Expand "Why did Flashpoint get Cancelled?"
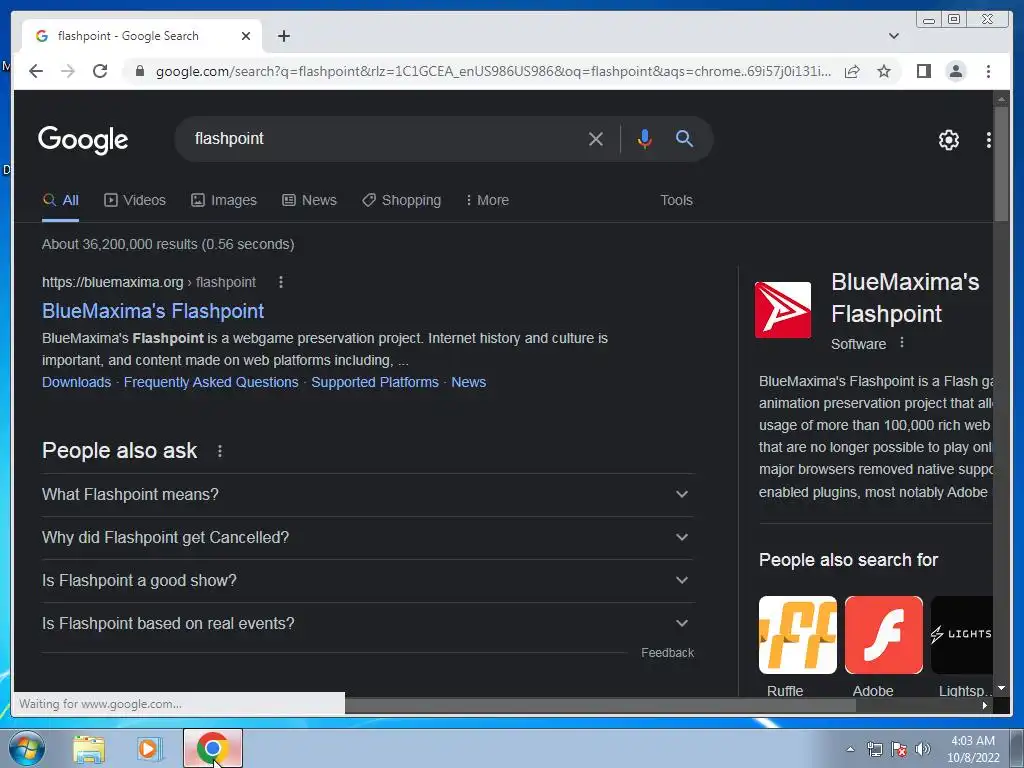Screen dimensions: 1024x768 (368, 537)
